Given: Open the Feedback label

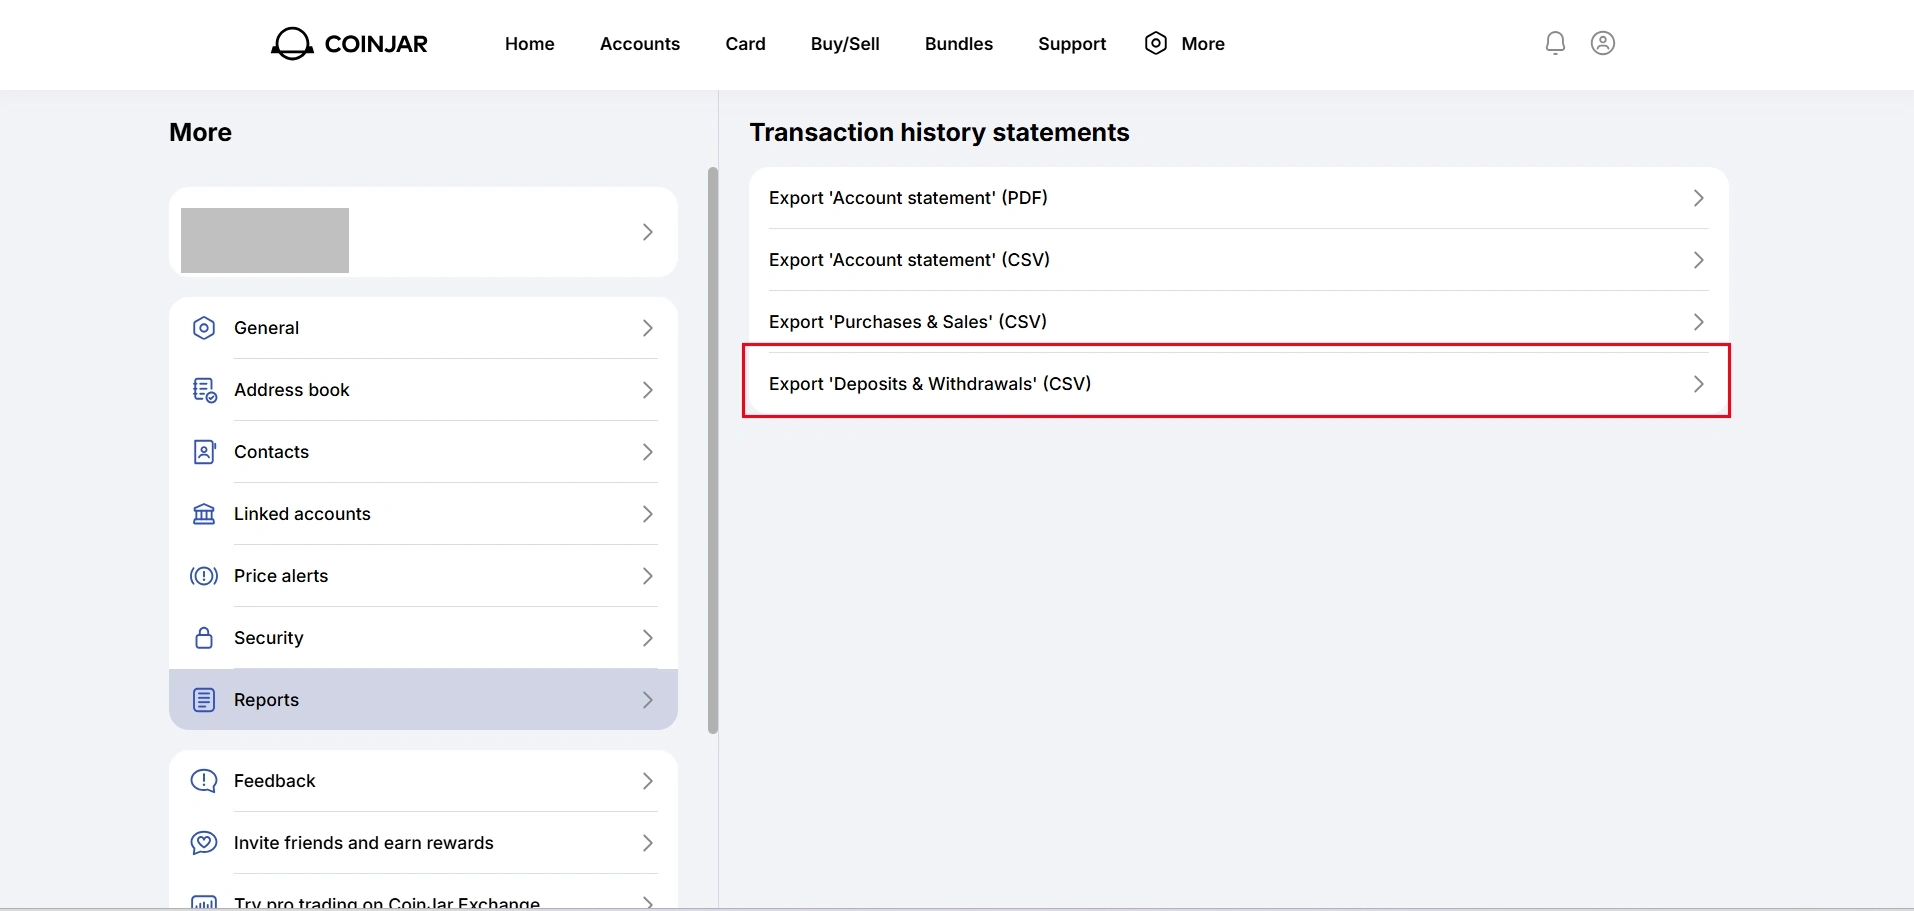Looking at the screenshot, I should (x=275, y=781).
